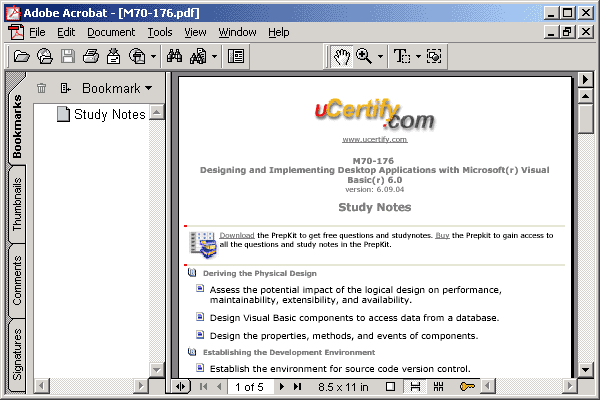
Task: Click bookmarks pane scroll right arrow
Action: tap(141, 385)
